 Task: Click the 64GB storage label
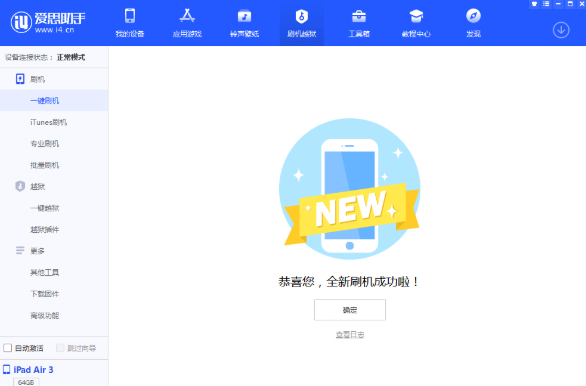tap(26, 382)
